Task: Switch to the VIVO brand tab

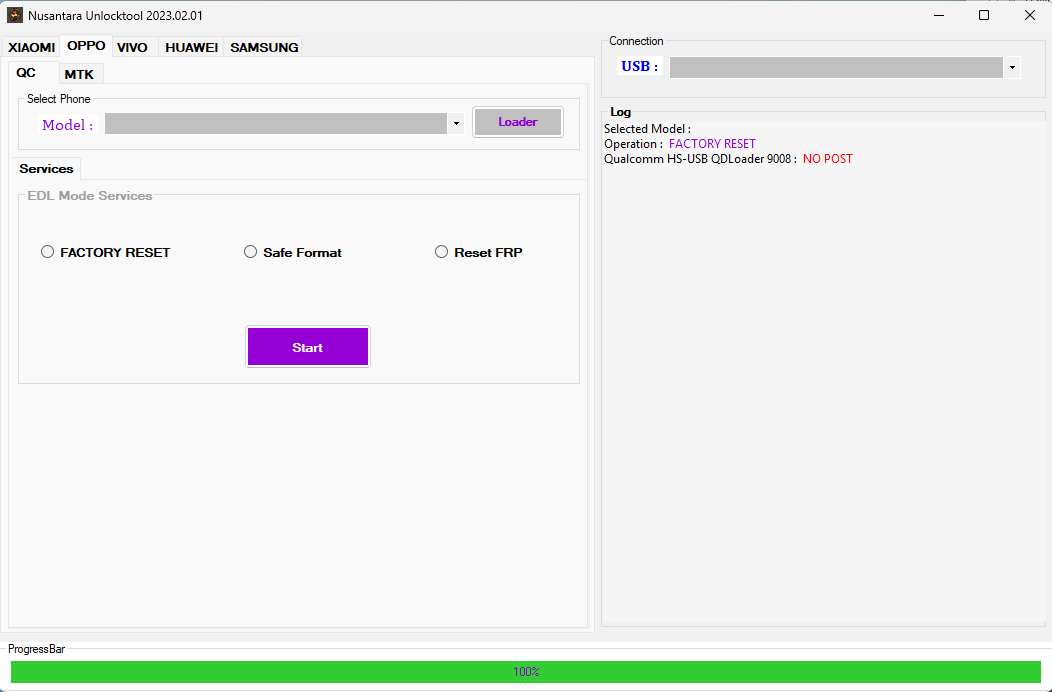Action: tap(133, 47)
